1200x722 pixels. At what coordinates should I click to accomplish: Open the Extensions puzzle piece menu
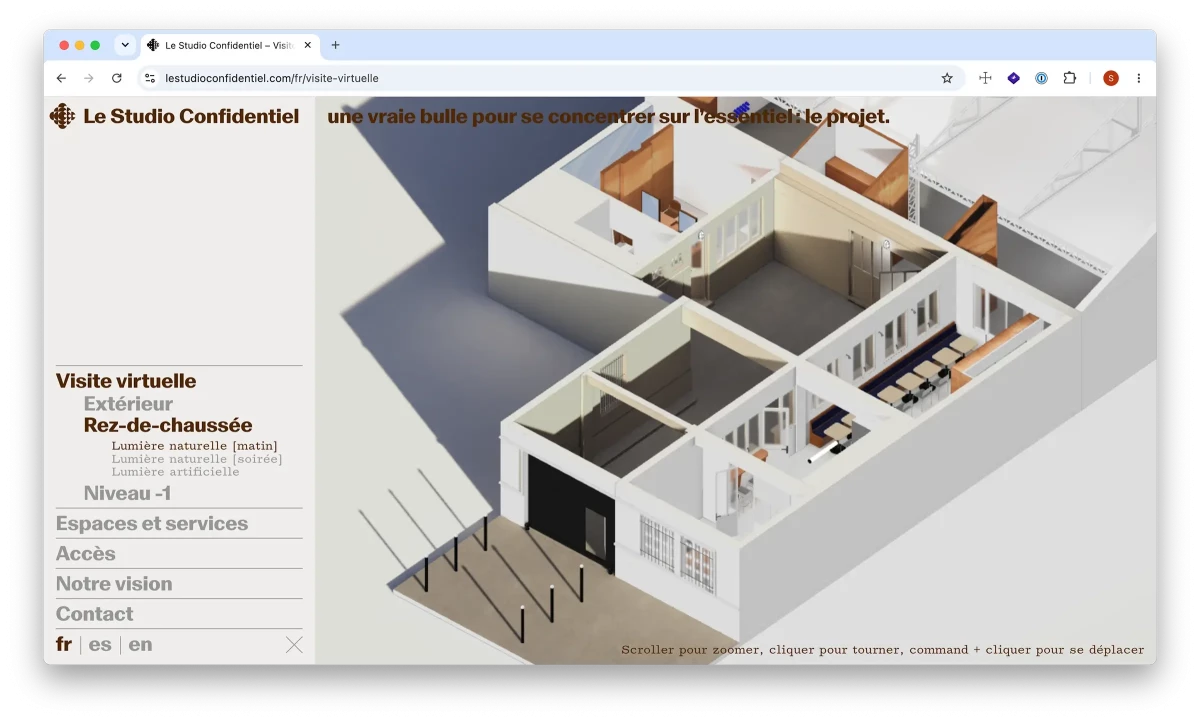pos(1069,78)
